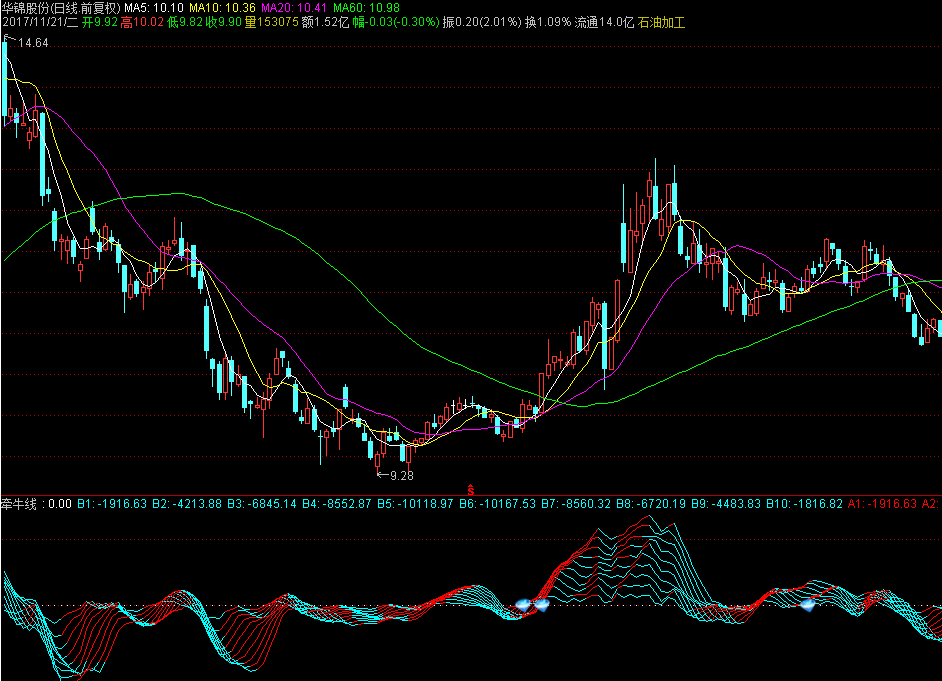Click the change value 幅-0.03(-0.30%)
Screen dimensions: 942x681
coord(396,23)
